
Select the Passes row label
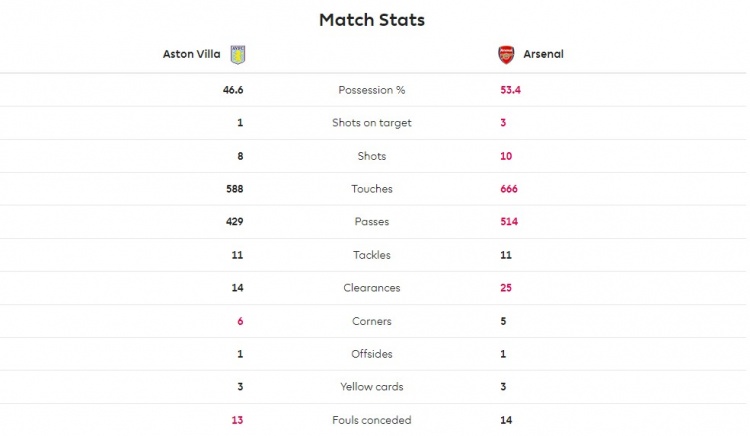pos(372,222)
